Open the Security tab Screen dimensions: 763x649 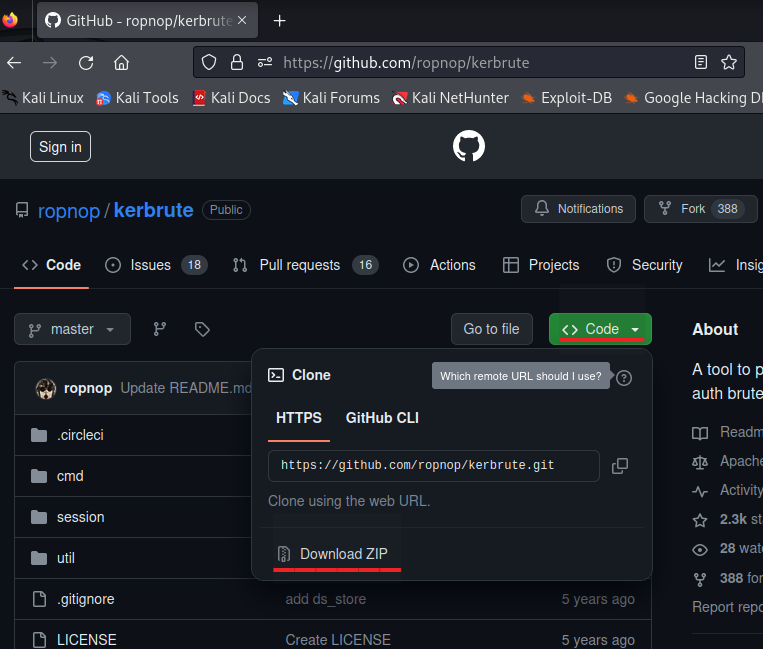(x=645, y=265)
